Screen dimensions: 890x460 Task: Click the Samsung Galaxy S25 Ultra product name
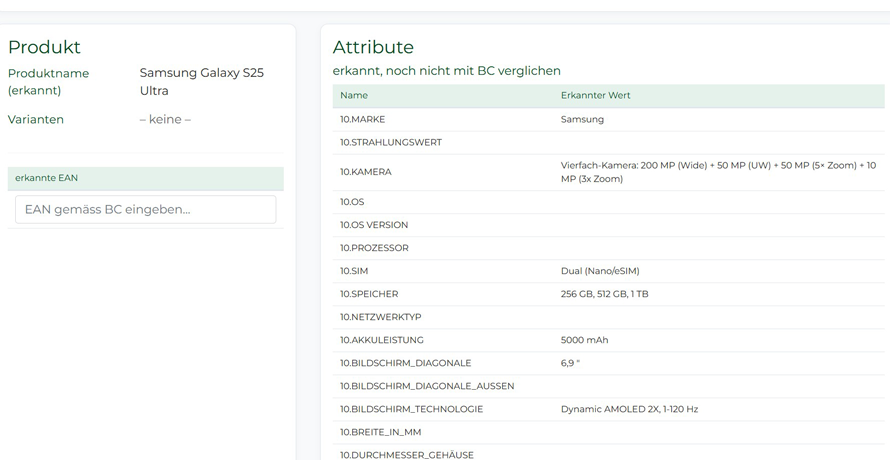click(x=201, y=82)
